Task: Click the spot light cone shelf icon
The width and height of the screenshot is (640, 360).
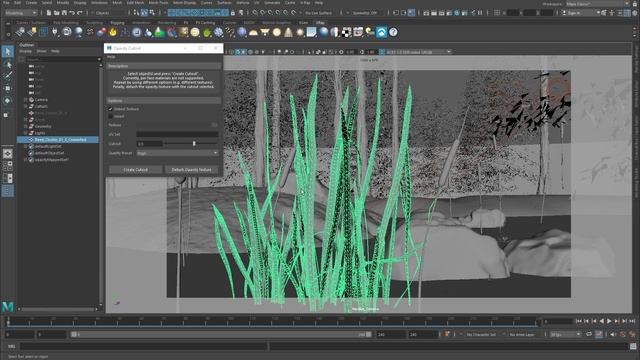Action: (x=288, y=32)
